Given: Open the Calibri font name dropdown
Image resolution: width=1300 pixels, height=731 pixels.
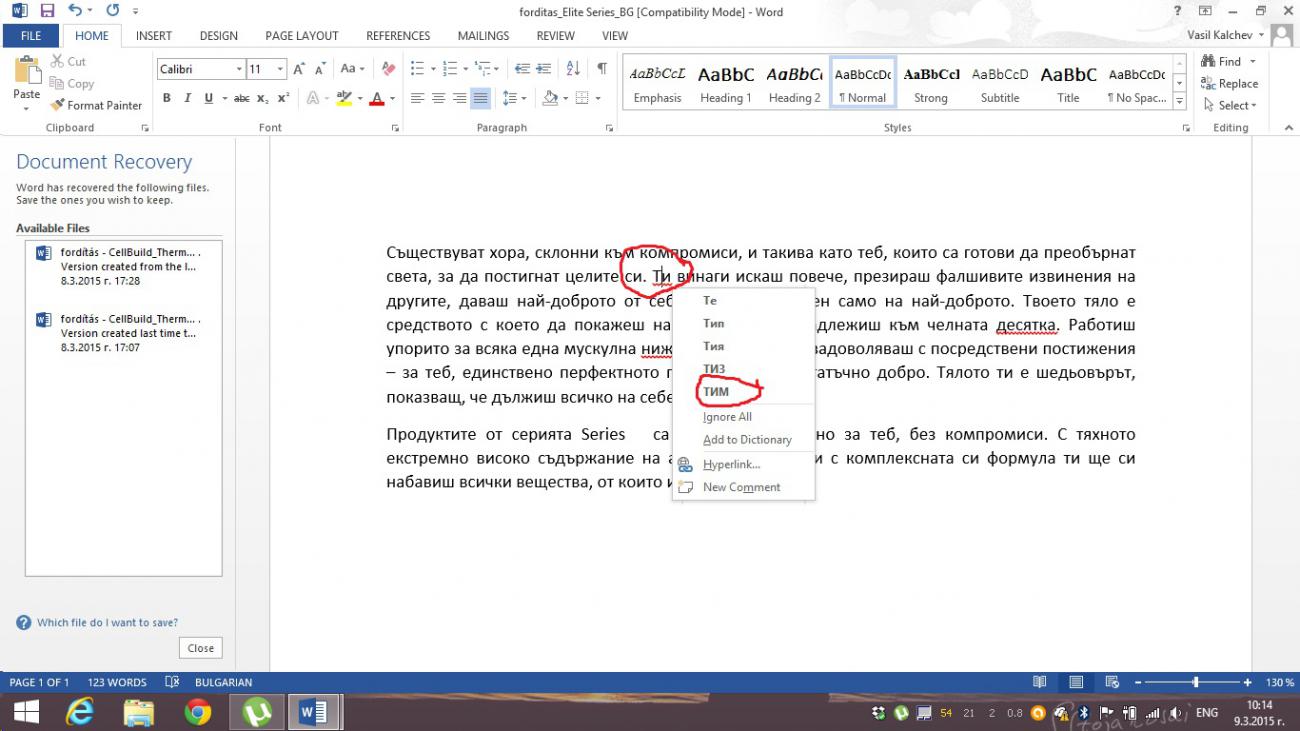Looking at the screenshot, I should click(x=239, y=69).
